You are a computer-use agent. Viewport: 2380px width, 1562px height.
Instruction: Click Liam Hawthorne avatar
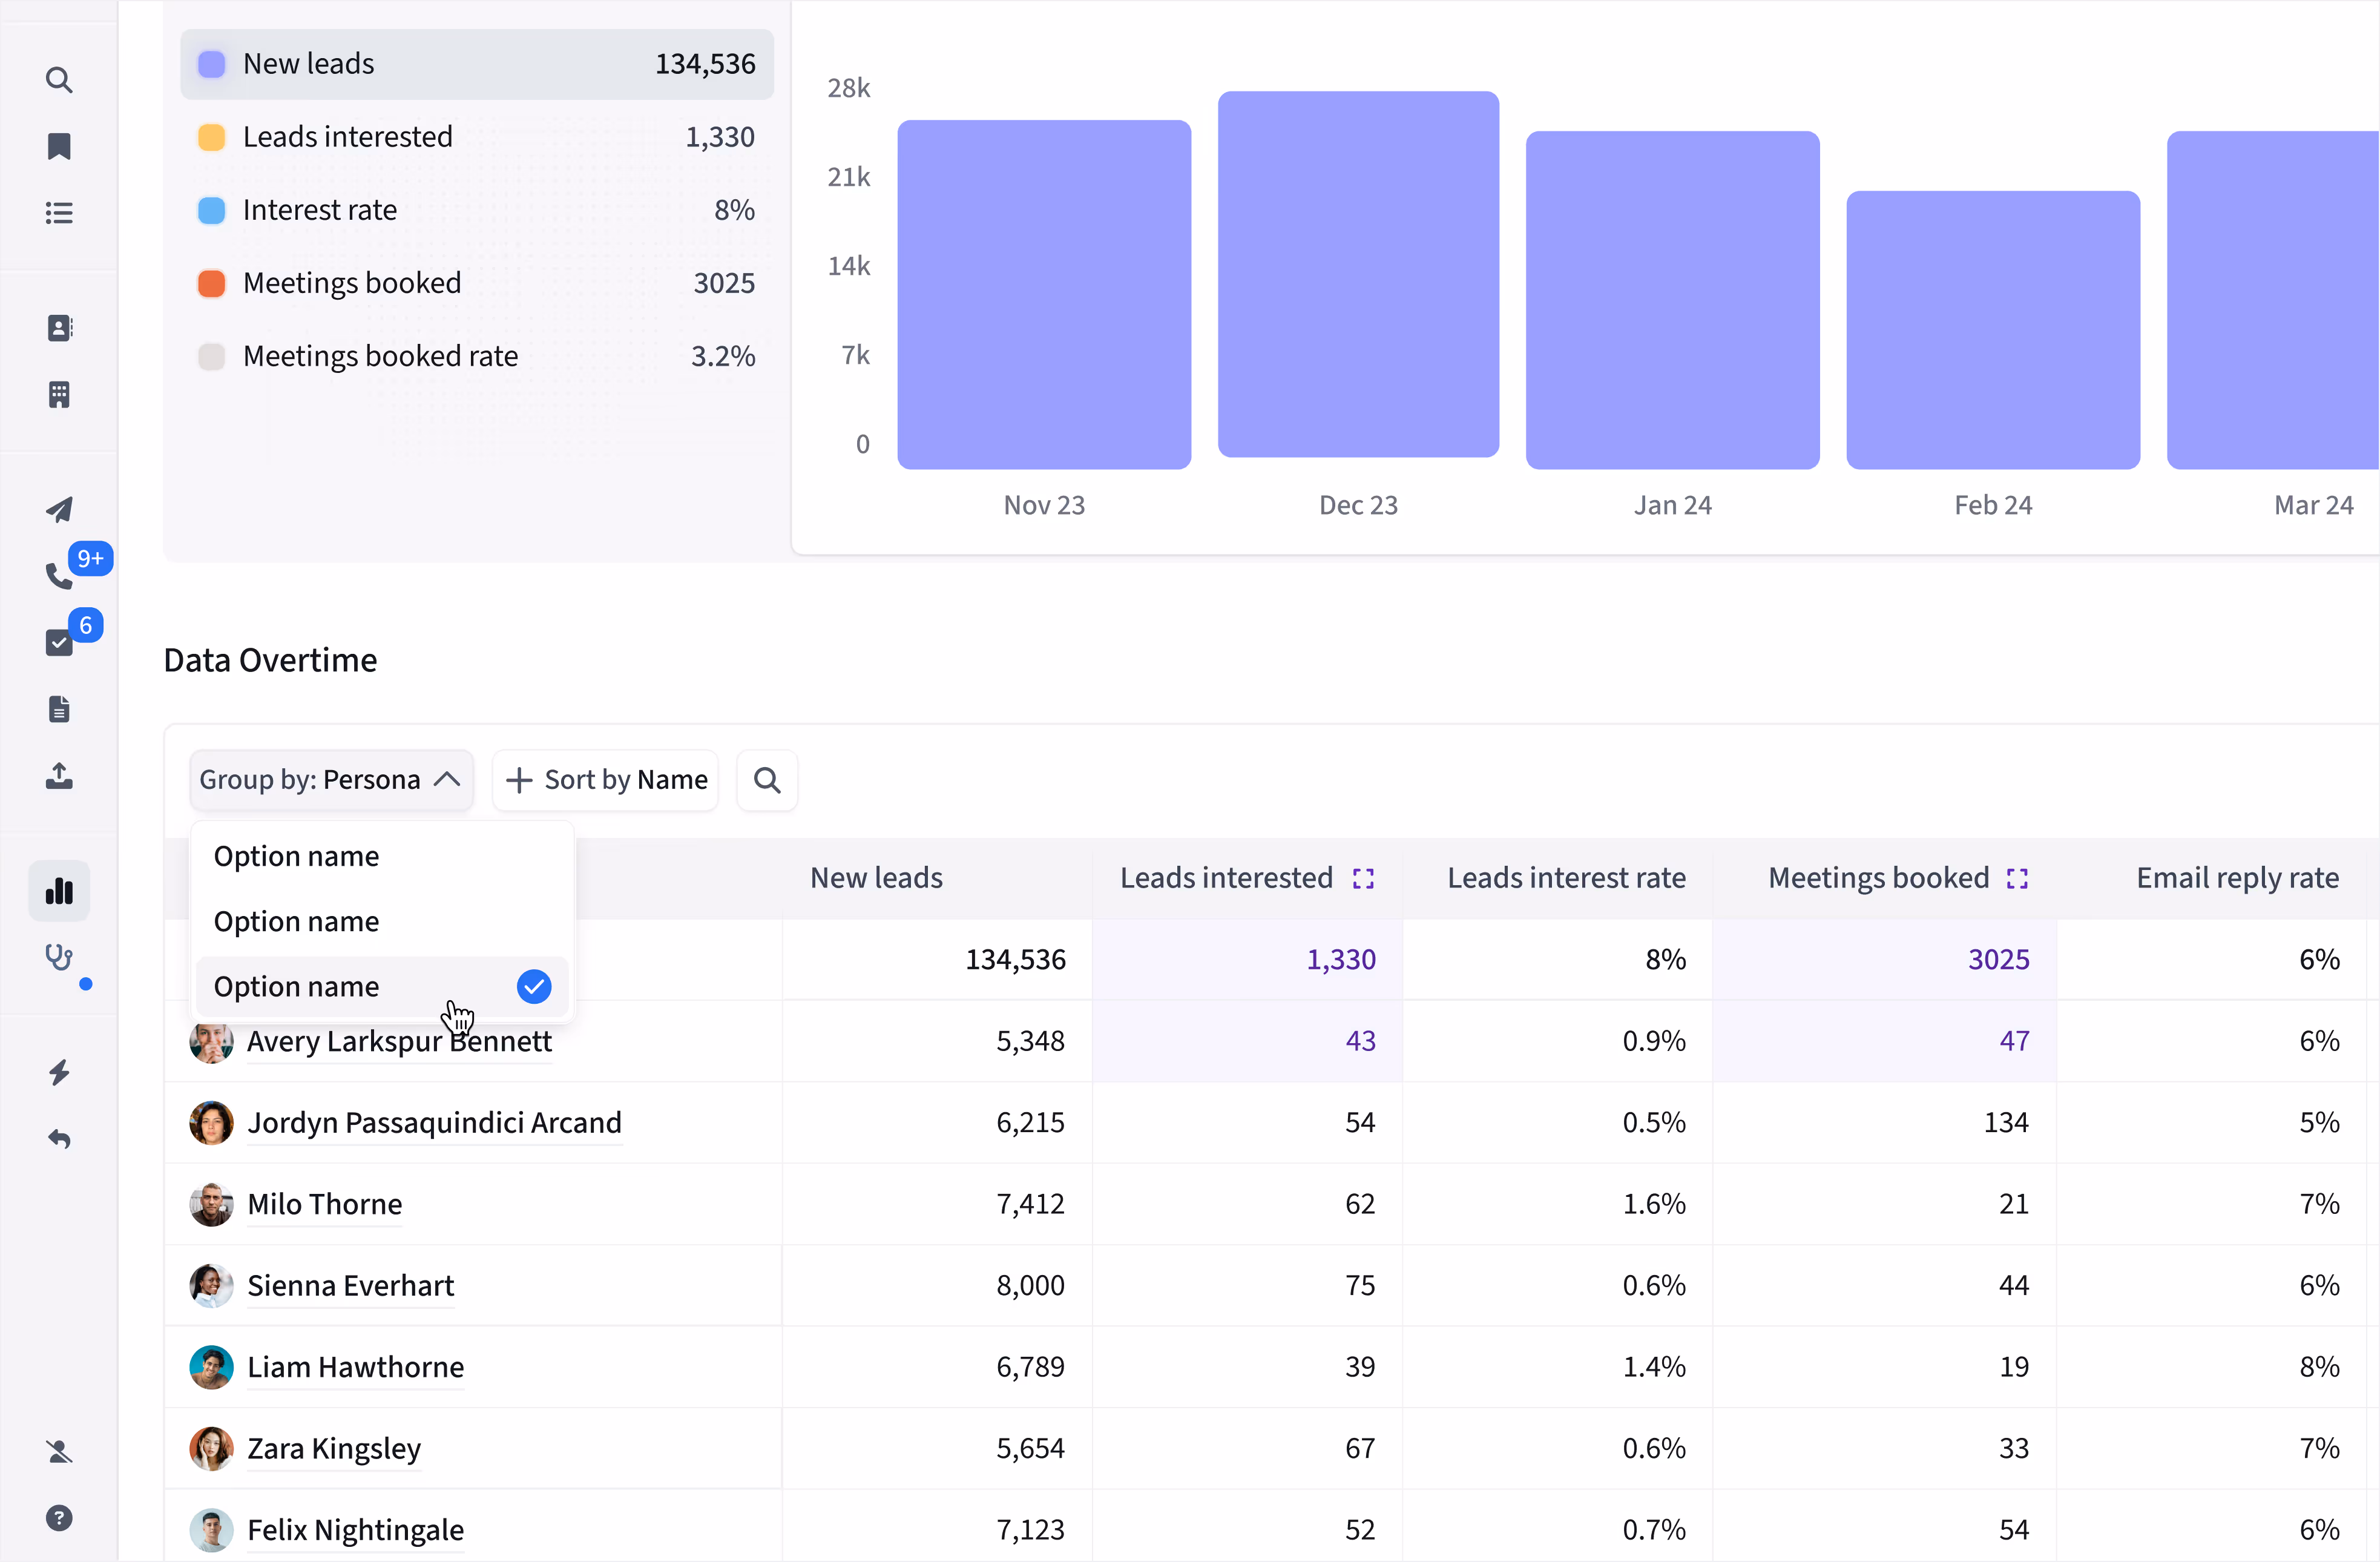(211, 1367)
